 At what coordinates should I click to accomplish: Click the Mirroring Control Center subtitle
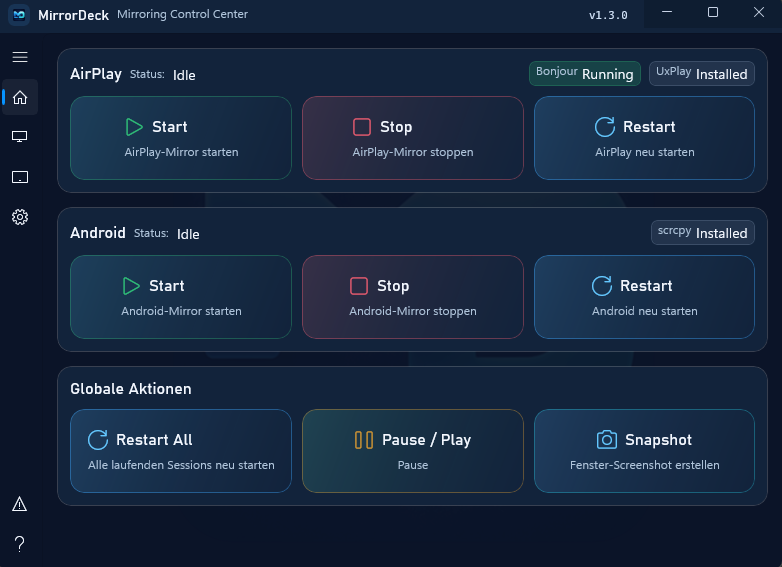point(183,14)
